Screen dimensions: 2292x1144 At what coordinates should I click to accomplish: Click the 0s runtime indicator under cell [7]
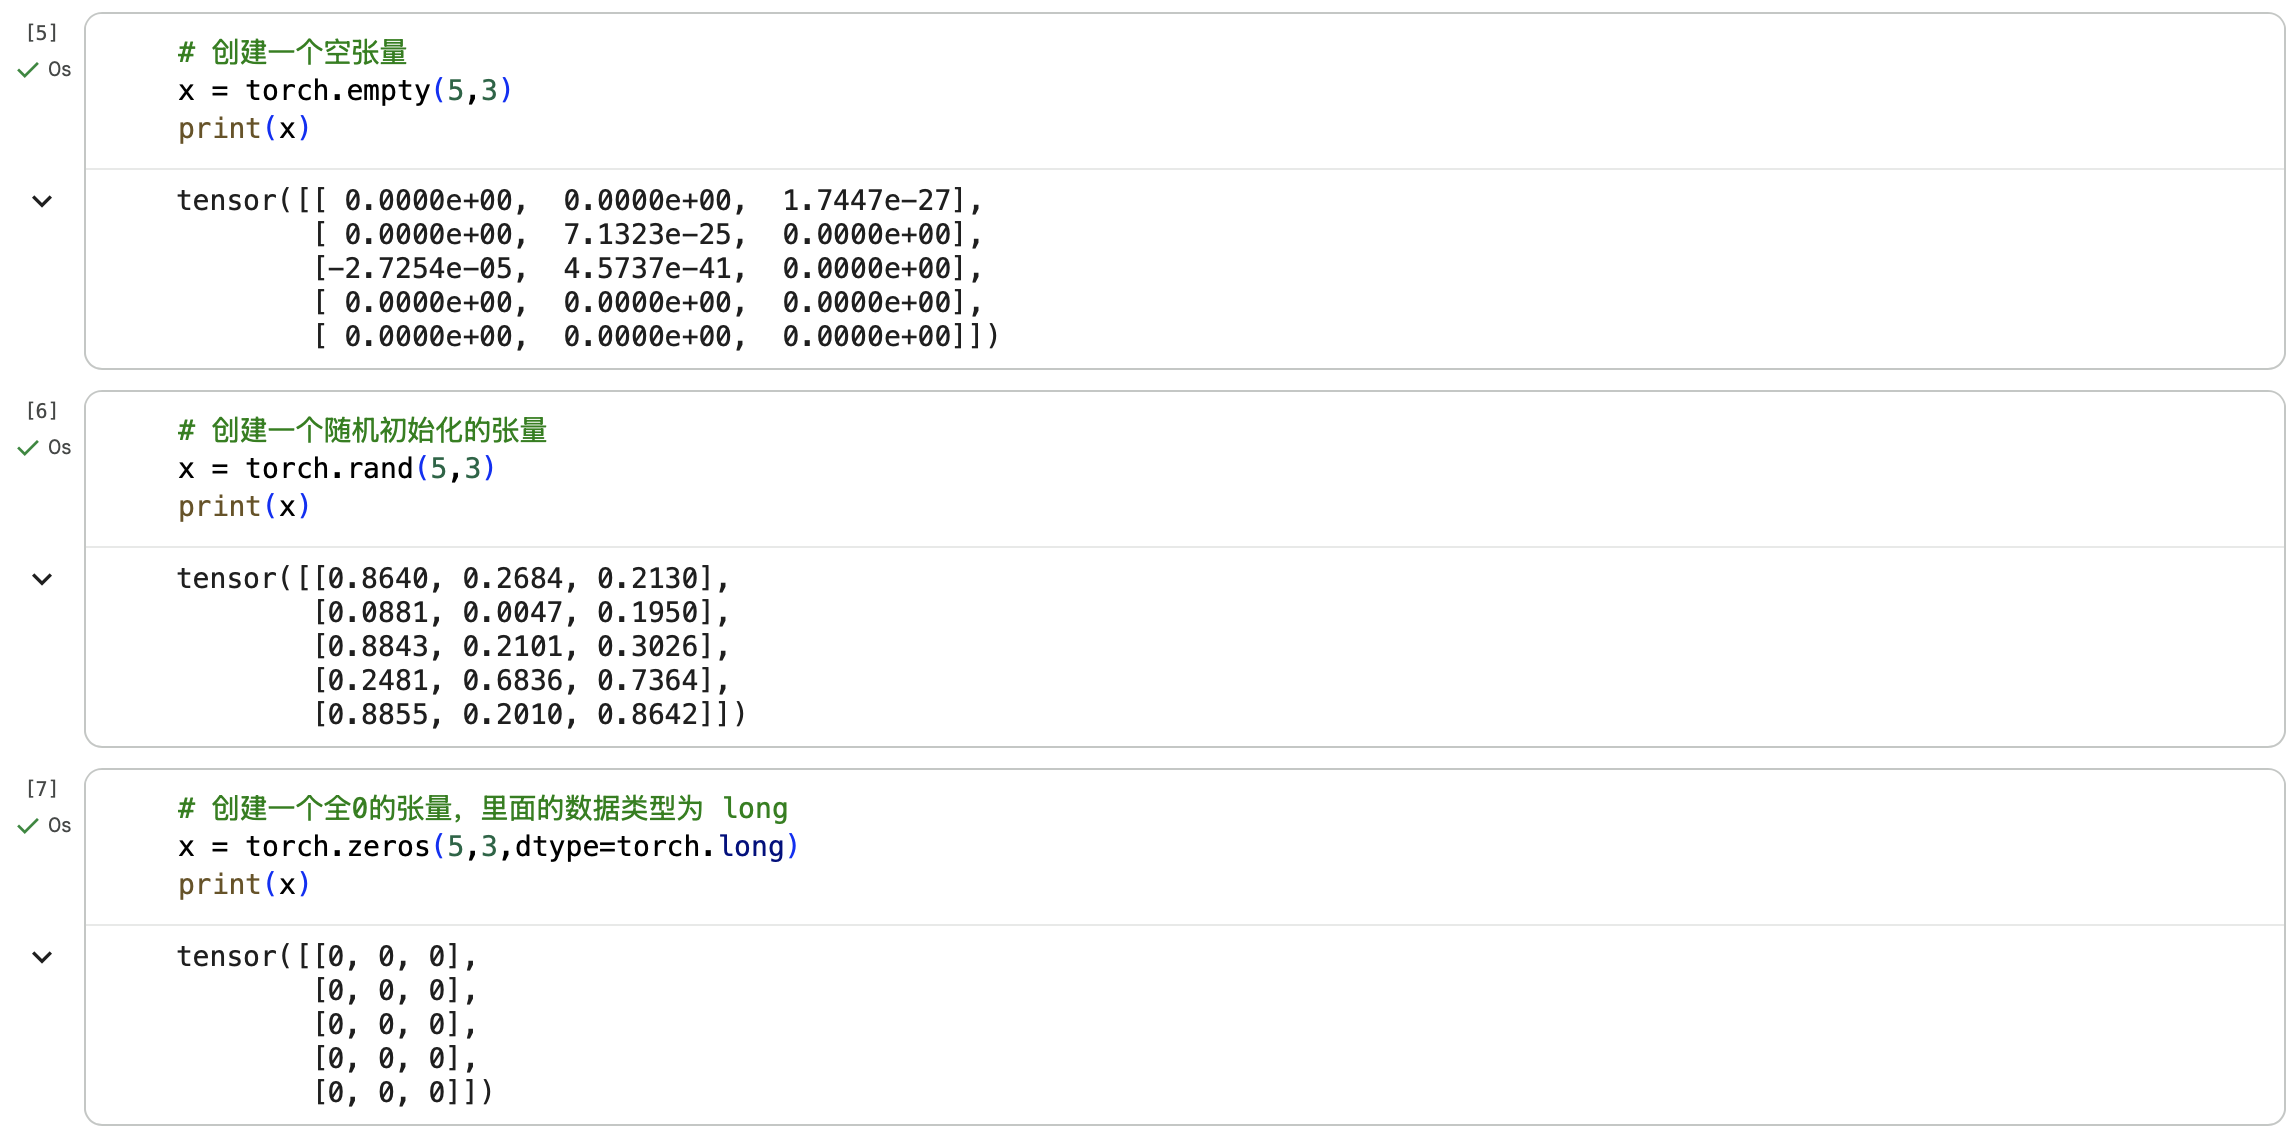(x=61, y=826)
